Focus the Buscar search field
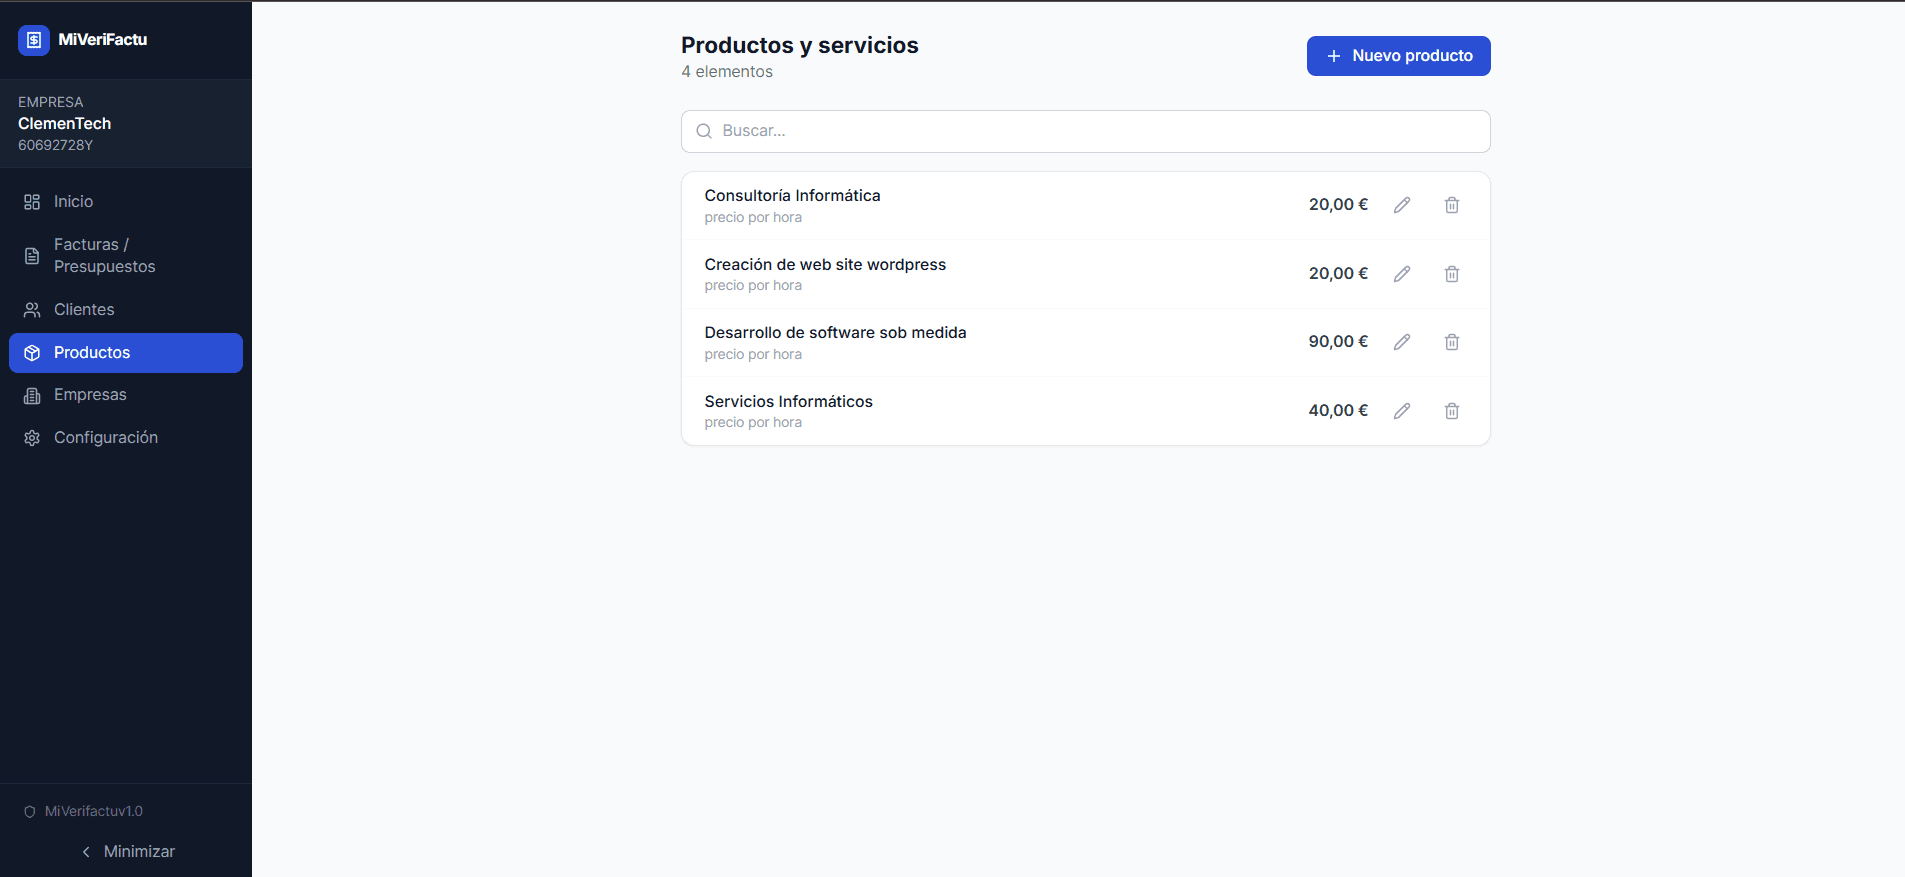This screenshot has height=877, width=1905. coord(1086,131)
